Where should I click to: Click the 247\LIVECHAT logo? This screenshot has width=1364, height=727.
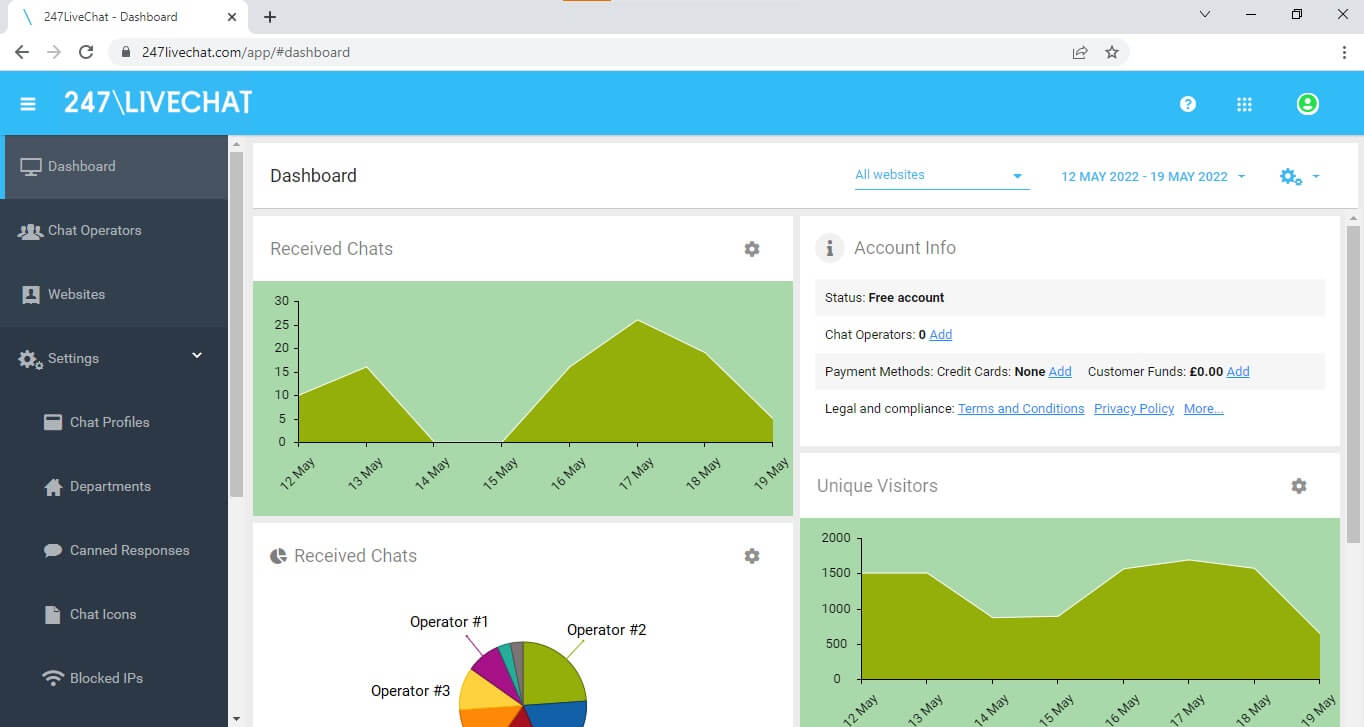[x=158, y=102]
